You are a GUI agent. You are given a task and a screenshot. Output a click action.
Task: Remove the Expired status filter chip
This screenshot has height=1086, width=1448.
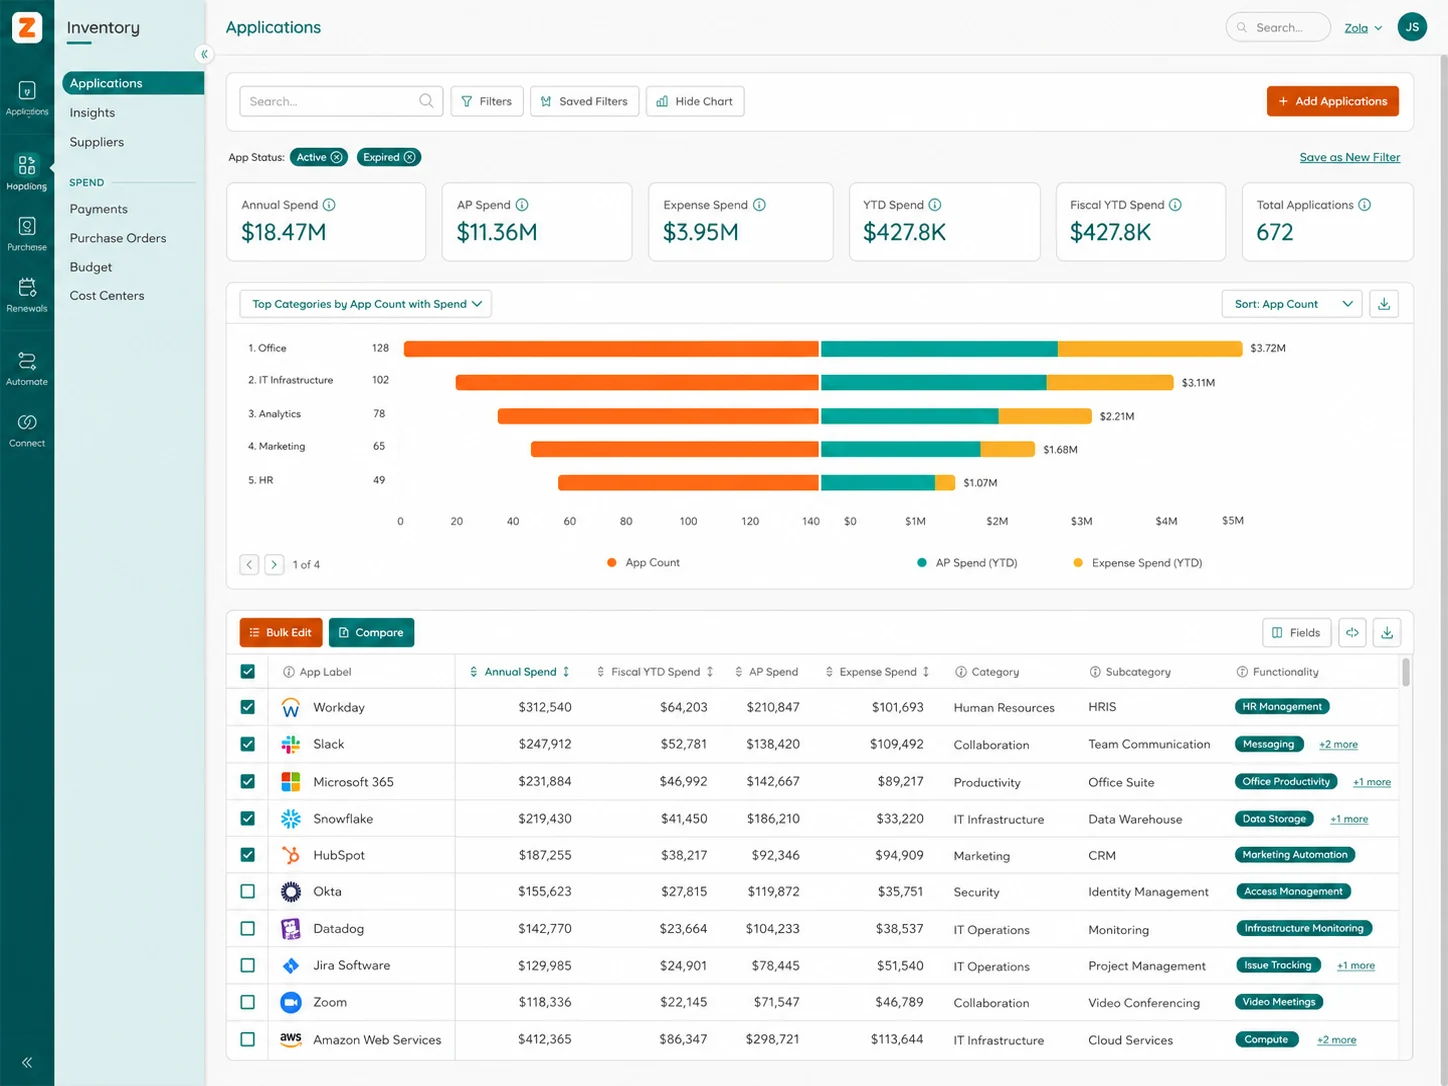410,157
